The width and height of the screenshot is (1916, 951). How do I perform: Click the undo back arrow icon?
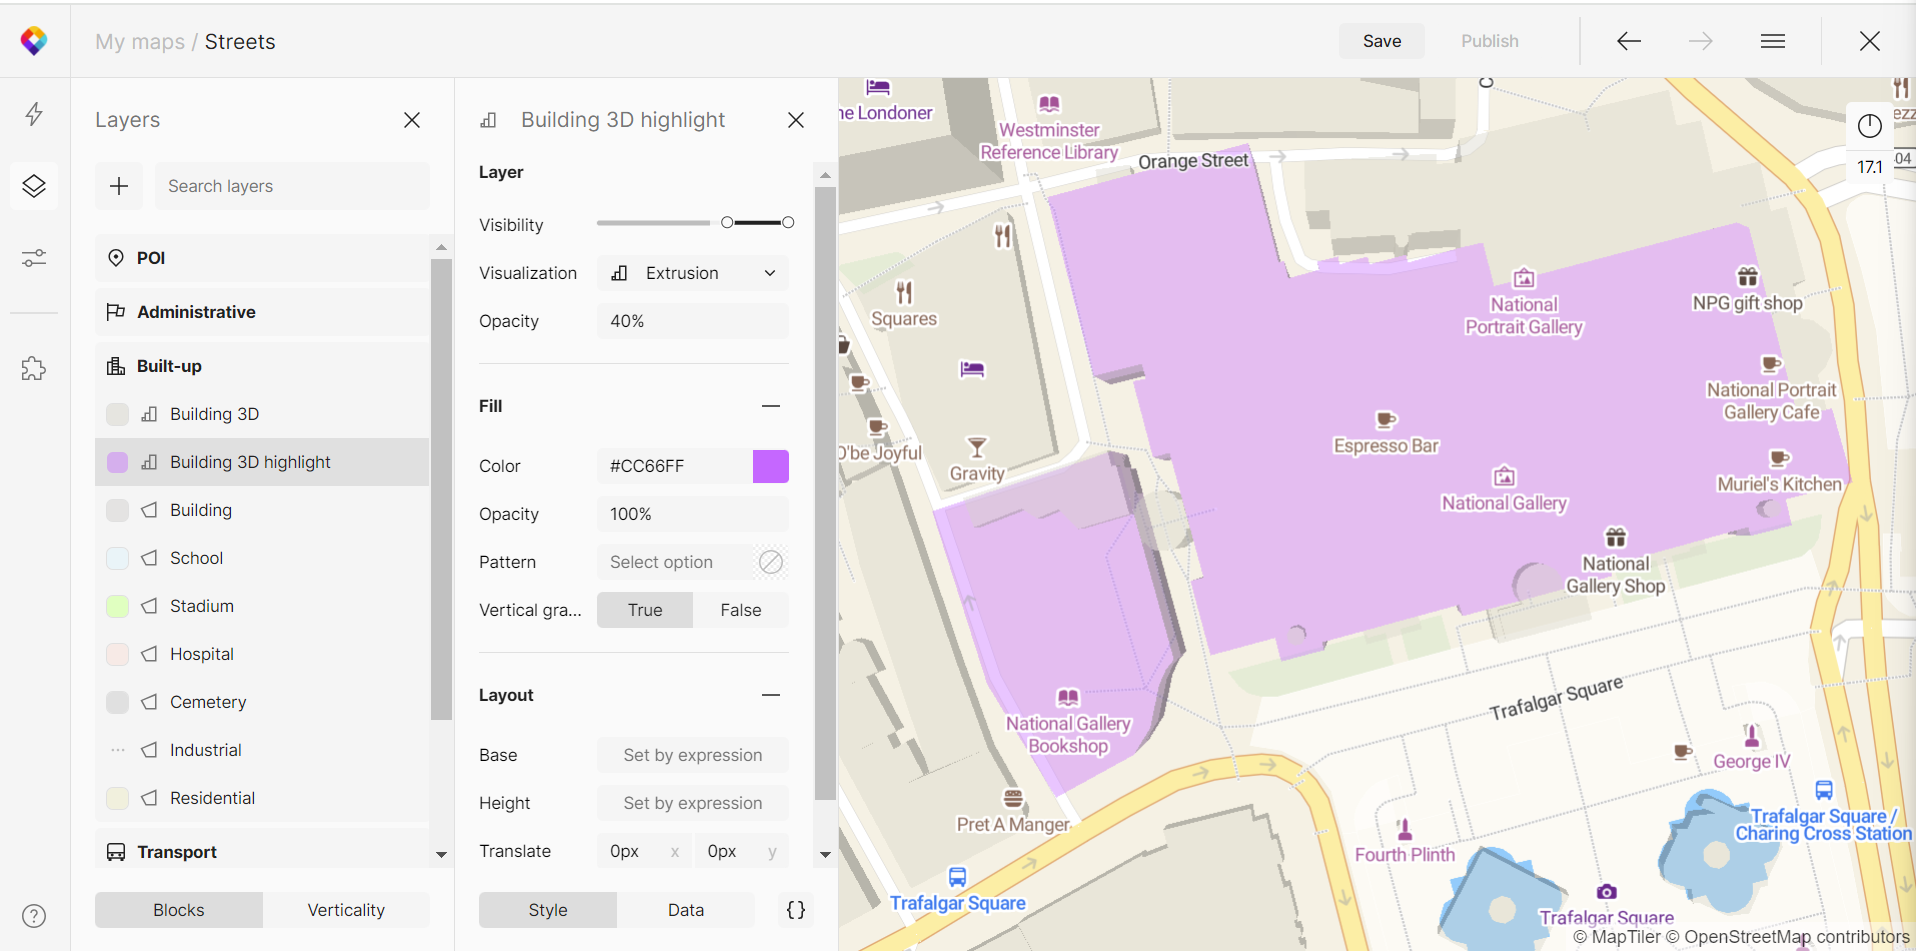tap(1629, 41)
